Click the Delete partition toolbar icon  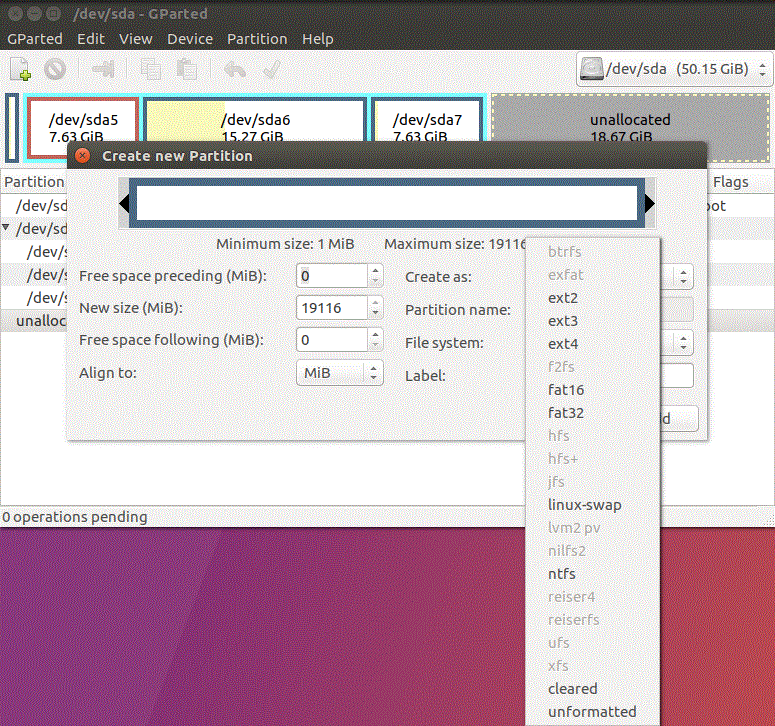pyautogui.click(x=55, y=69)
